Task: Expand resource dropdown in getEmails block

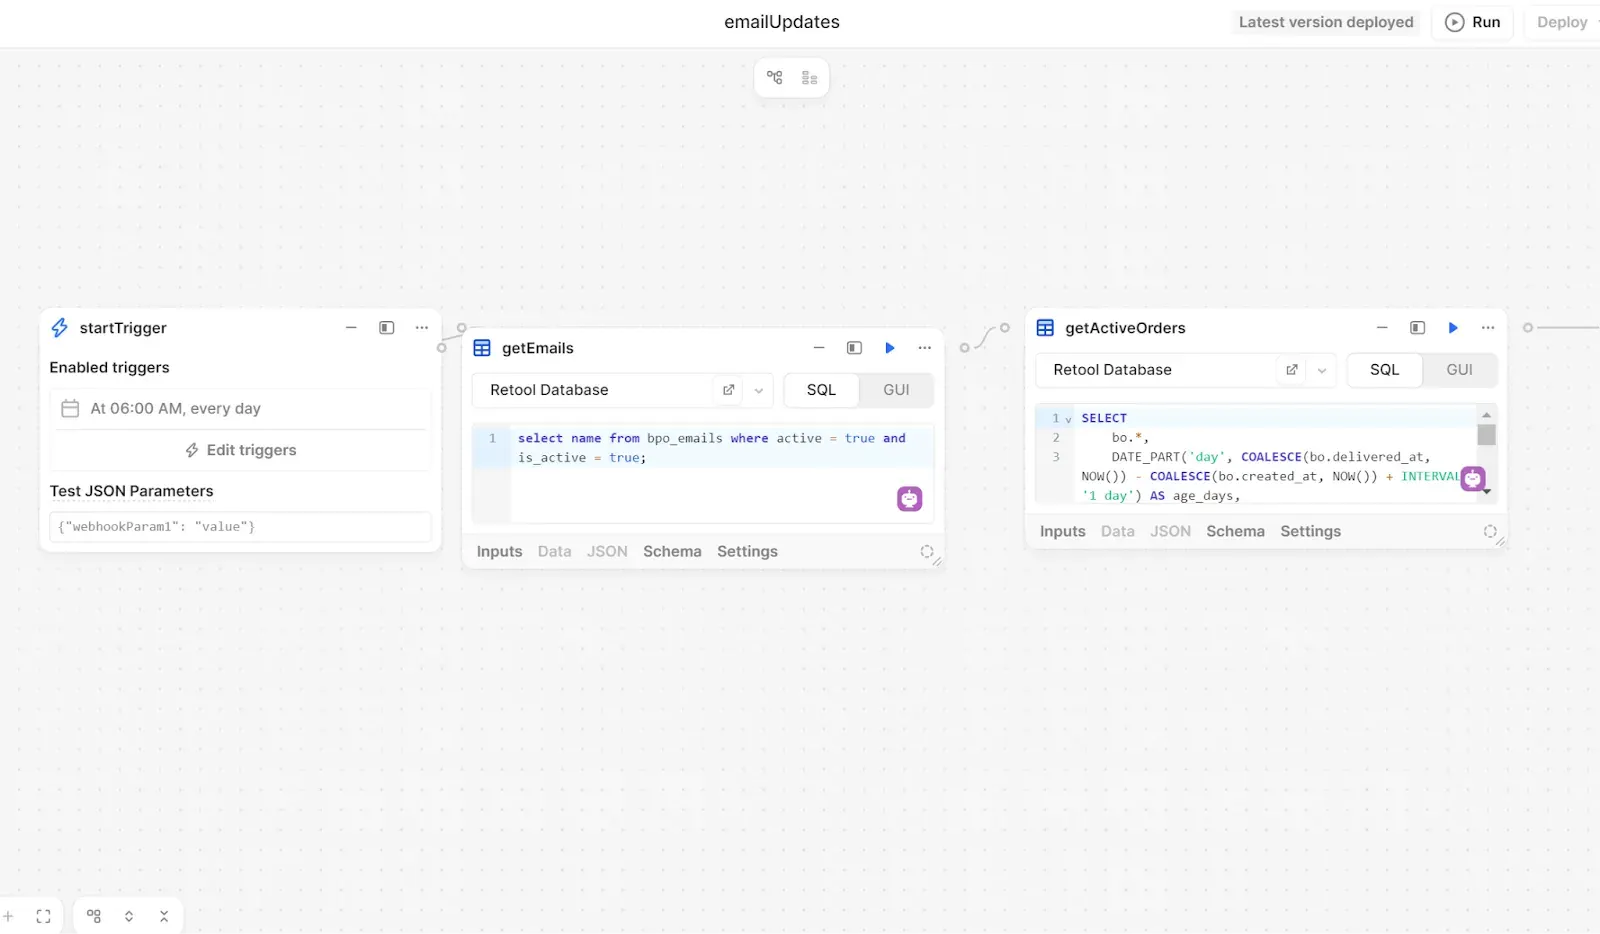Action: (x=759, y=390)
